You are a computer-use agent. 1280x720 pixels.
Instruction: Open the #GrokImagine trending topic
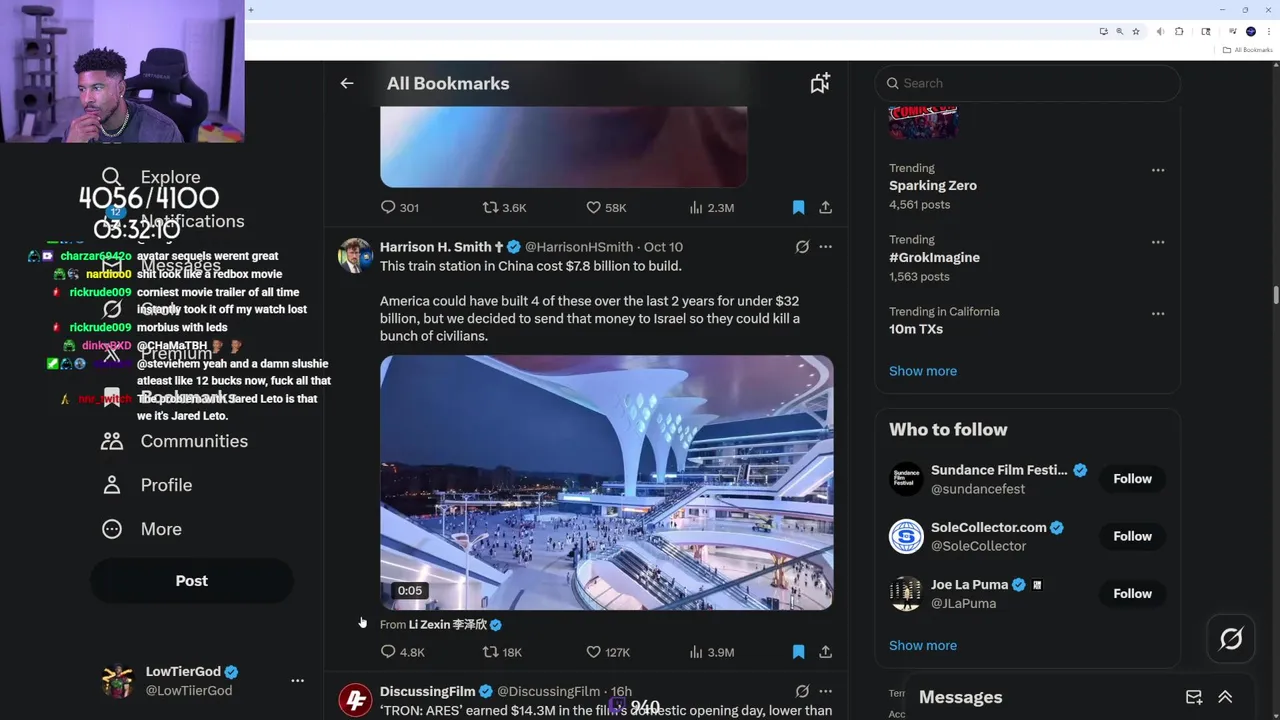934,257
